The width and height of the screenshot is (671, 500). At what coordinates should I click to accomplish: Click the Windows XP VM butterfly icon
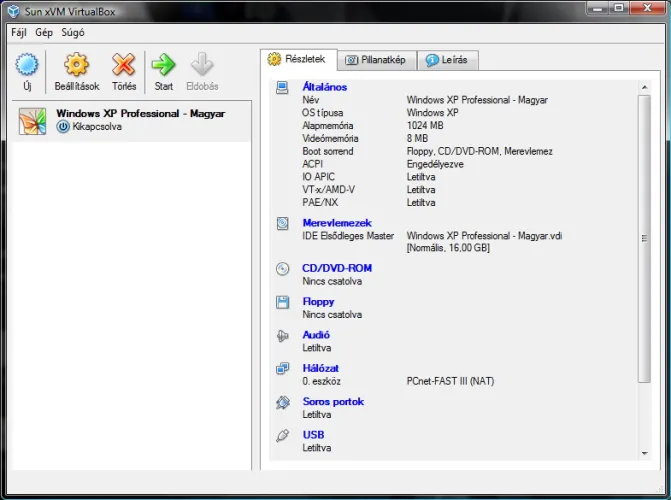tap(32, 121)
